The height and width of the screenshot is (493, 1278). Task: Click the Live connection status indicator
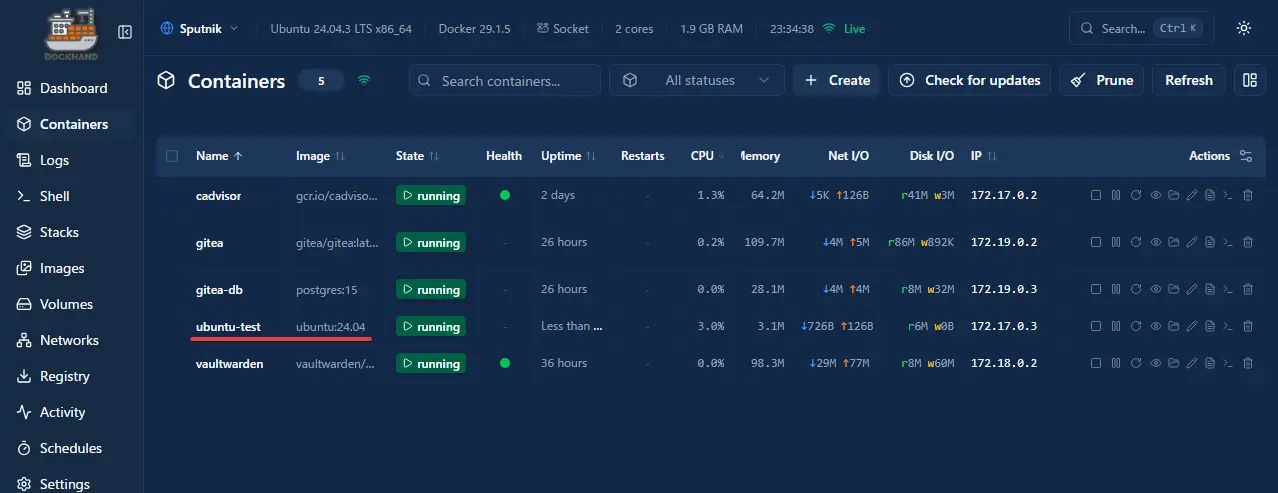click(844, 29)
